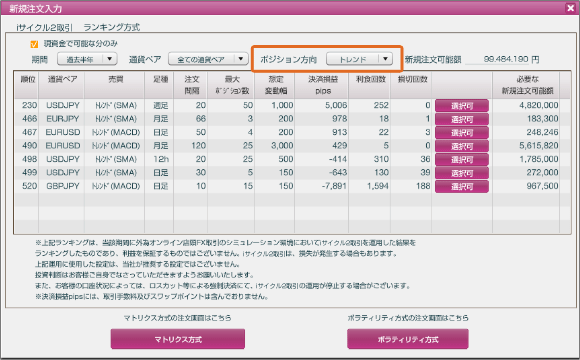The image size is (580, 360).
Task: Click the required amount 4,820,000
Action: tap(539, 105)
